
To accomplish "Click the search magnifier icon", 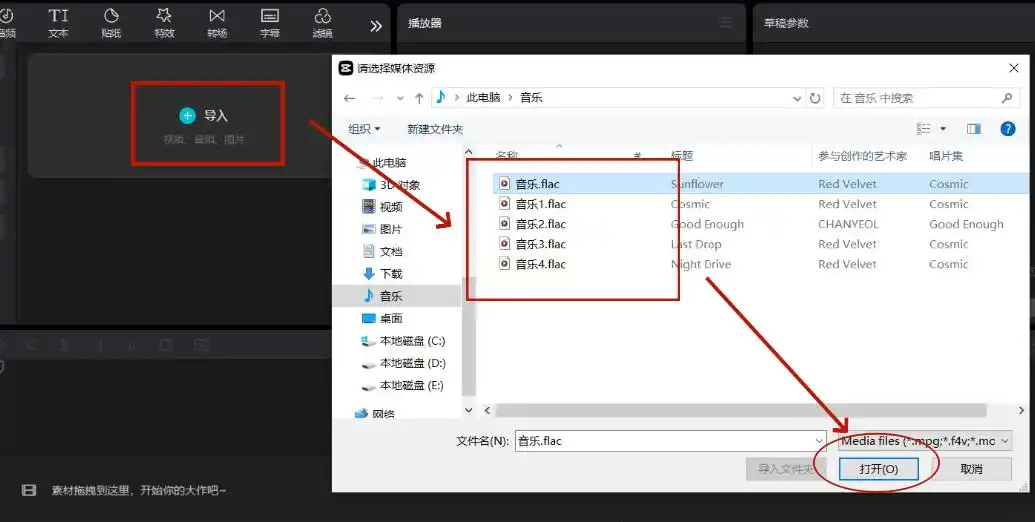I will click(x=1007, y=98).
